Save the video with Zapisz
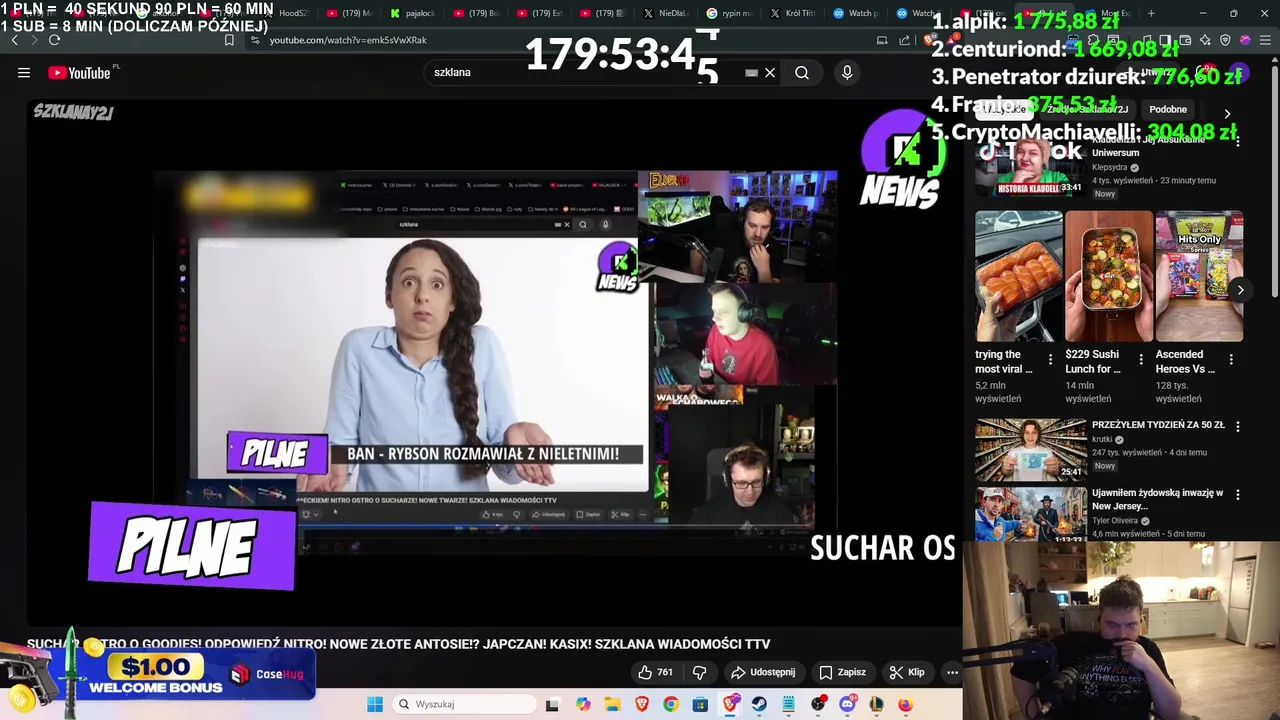 [x=842, y=672]
